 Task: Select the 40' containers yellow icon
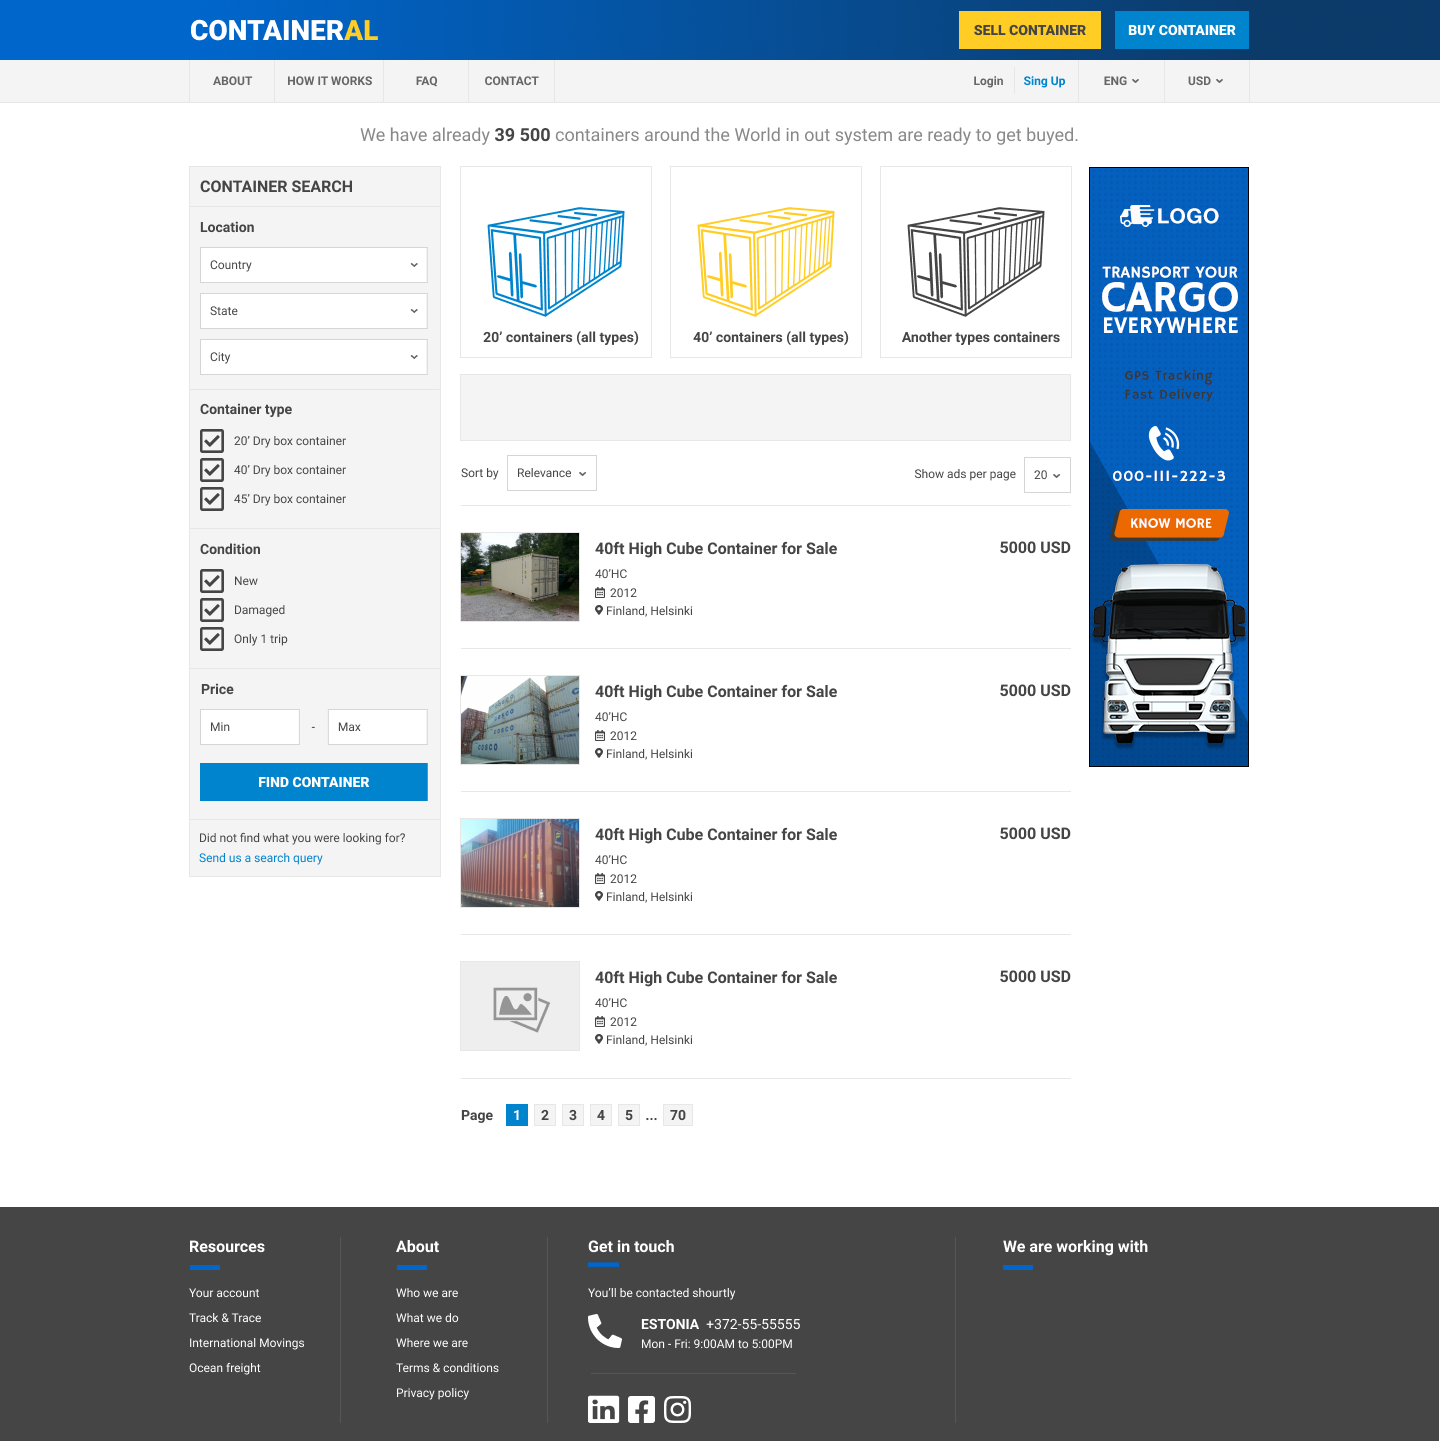[765, 258]
